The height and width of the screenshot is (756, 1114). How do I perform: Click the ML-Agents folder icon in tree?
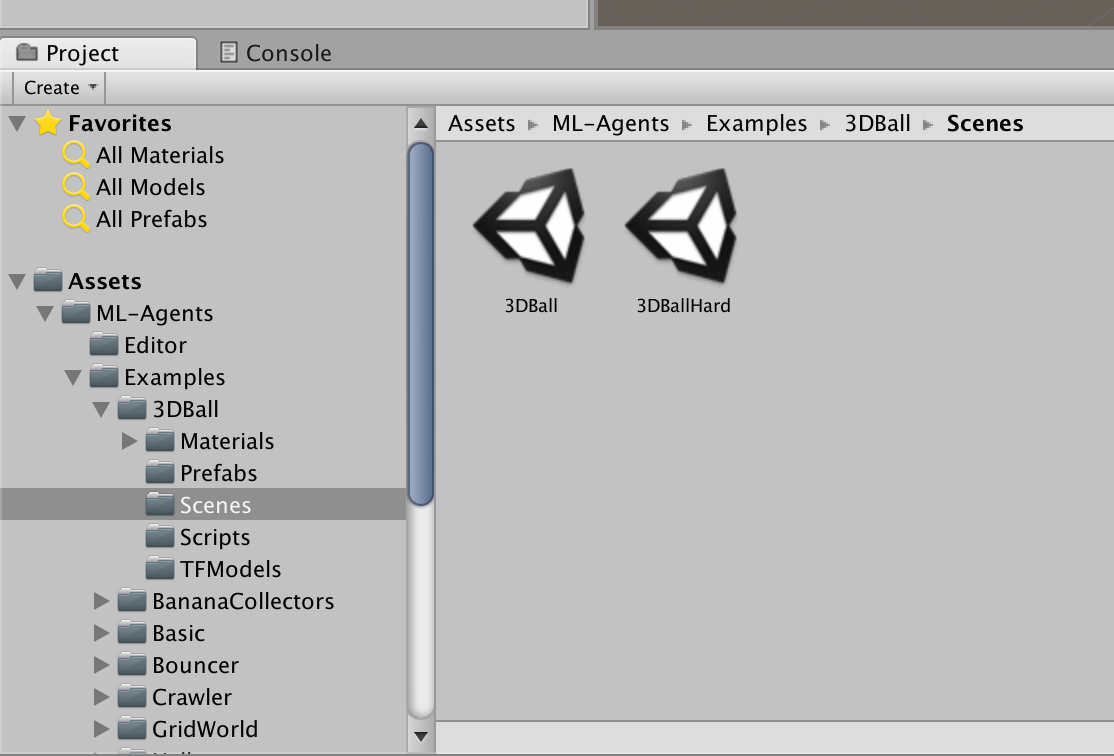[75, 312]
